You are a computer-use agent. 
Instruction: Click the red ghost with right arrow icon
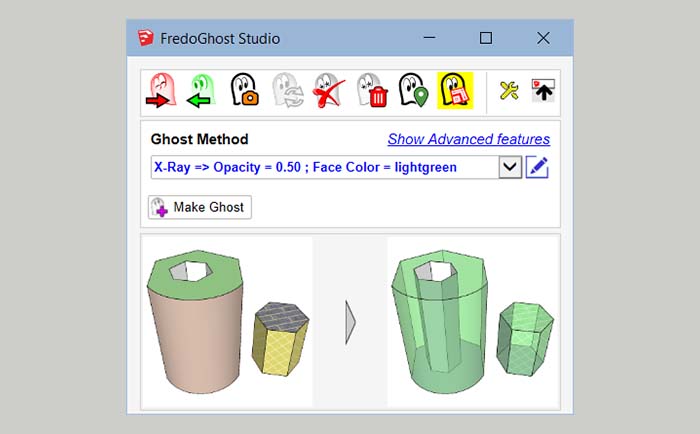pyautogui.click(x=162, y=91)
